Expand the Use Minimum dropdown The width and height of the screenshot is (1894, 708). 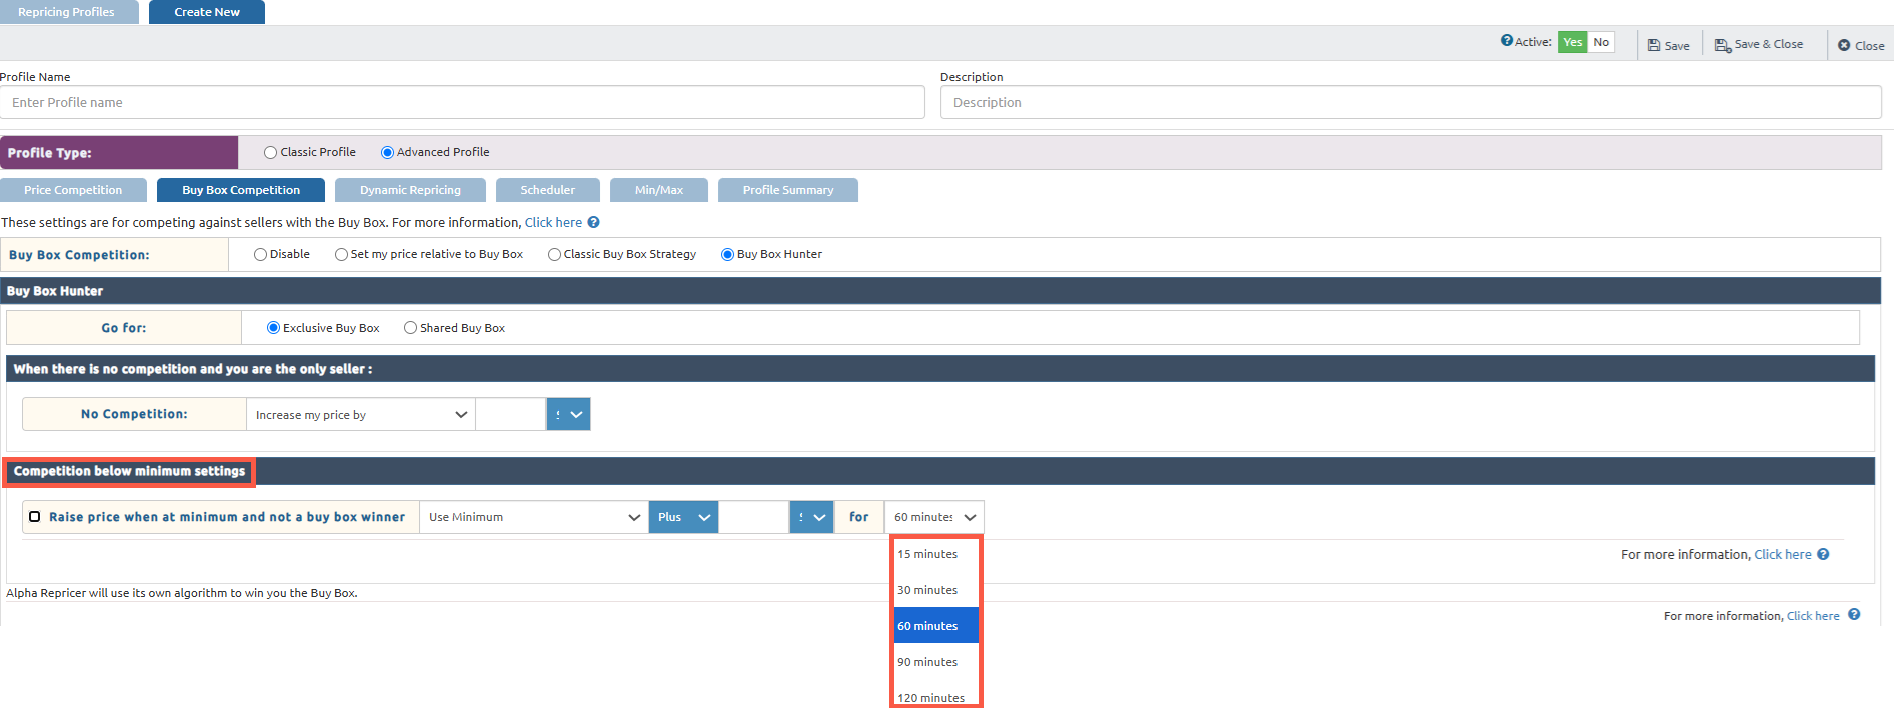click(533, 517)
